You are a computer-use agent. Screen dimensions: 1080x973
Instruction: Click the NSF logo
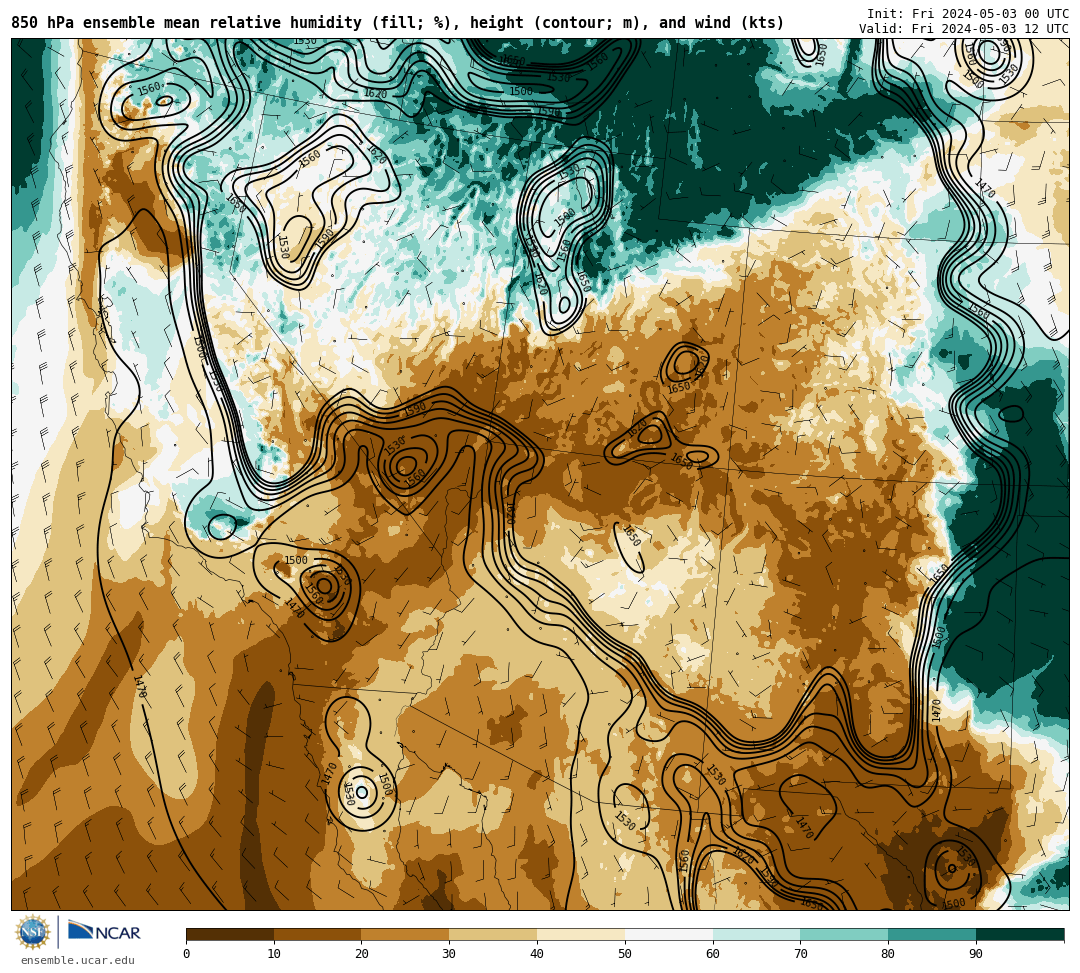coord(33,932)
